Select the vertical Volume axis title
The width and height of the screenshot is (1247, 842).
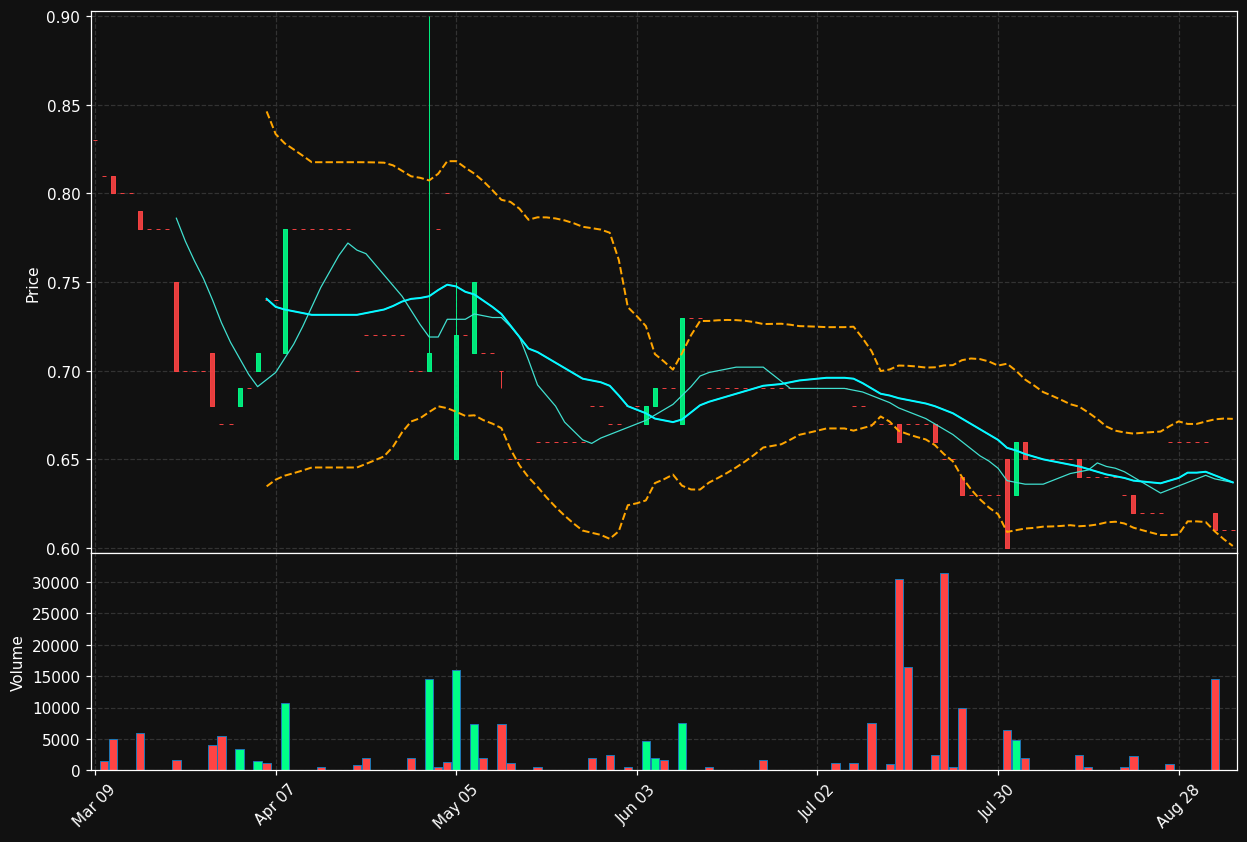point(17,663)
